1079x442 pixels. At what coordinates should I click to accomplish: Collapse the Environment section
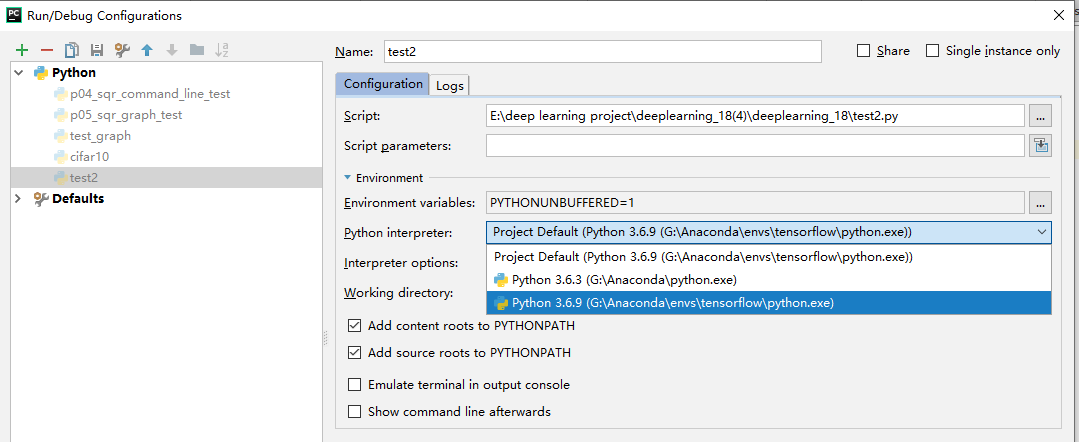point(348,178)
